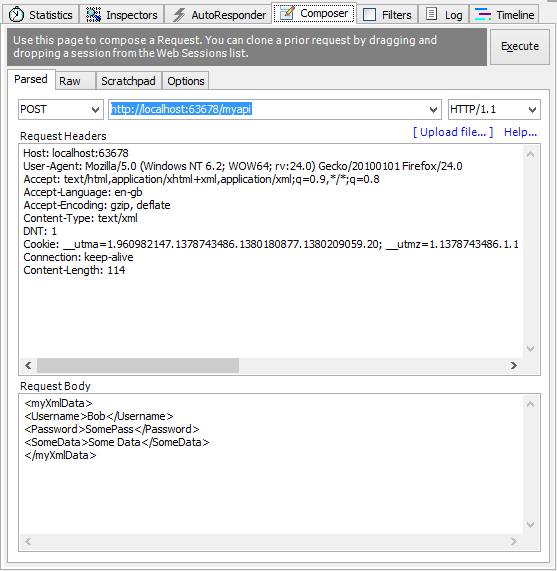Click the Composer pencil icon
The image size is (557, 571).
[287, 13]
